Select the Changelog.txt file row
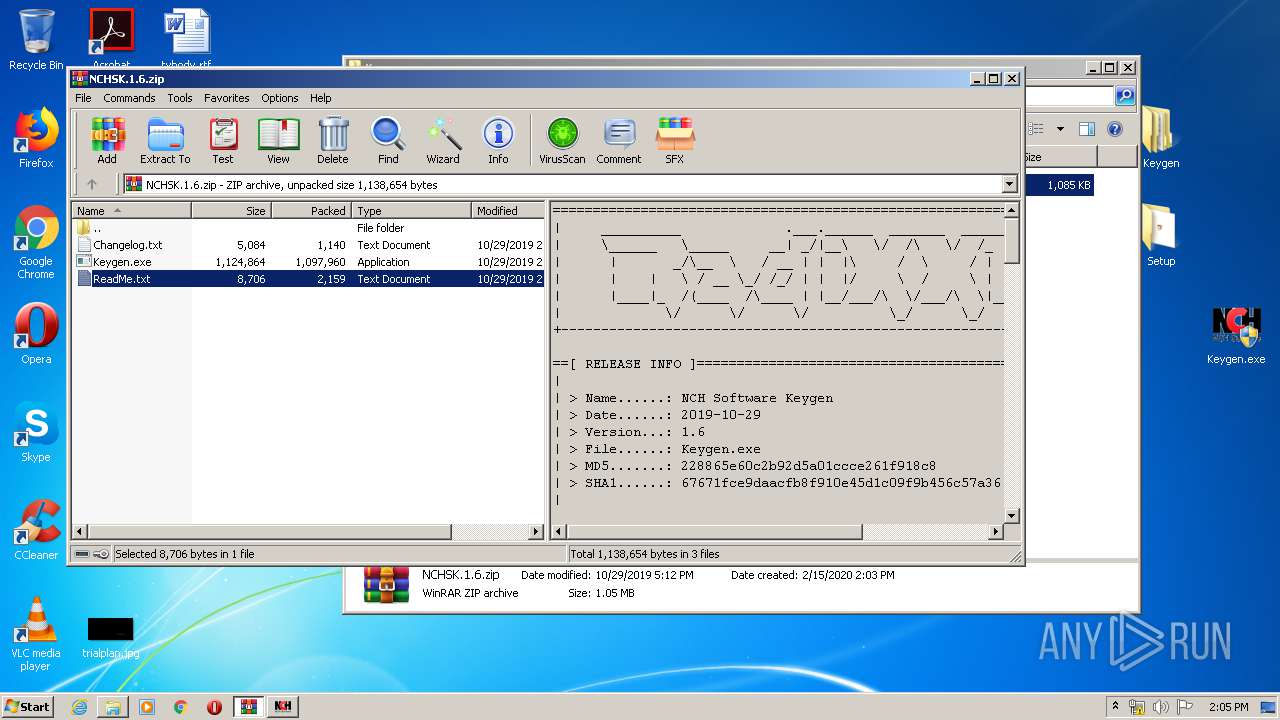The width and height of the screenshot is (1280, 720). point(309,245)
